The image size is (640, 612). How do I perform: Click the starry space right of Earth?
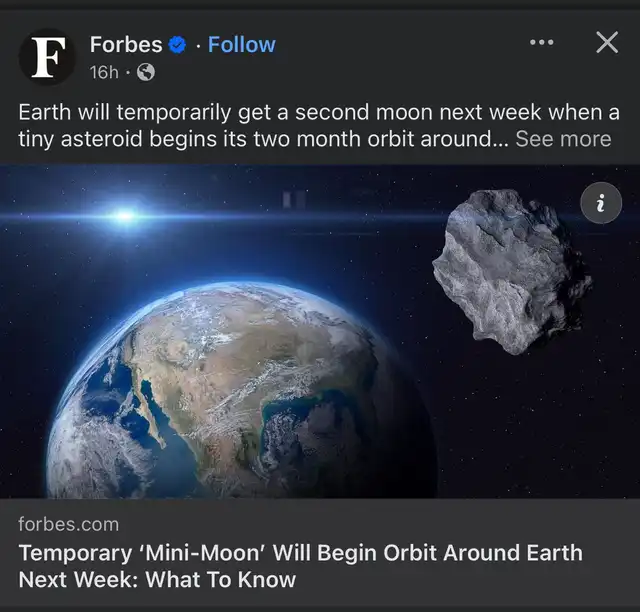coord(520,430)
